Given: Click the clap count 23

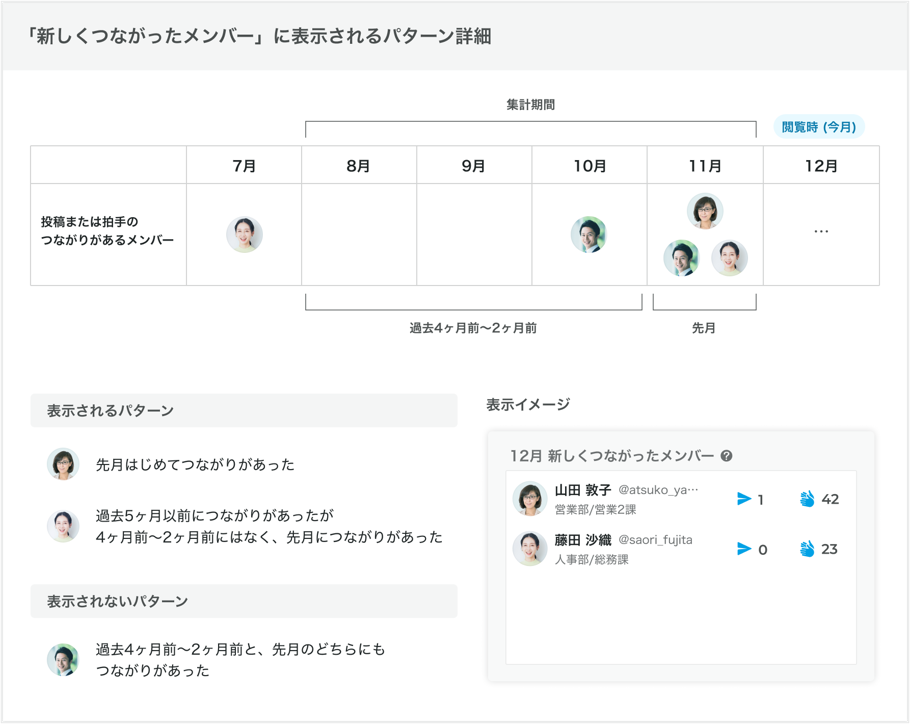Looking at the screenshot, I should tap(829, 549).
